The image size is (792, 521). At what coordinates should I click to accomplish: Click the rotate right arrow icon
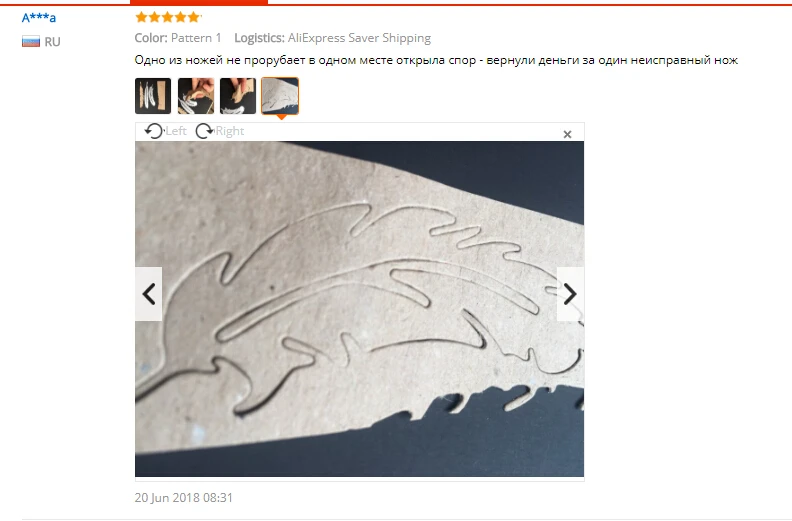tap(204, 131)
